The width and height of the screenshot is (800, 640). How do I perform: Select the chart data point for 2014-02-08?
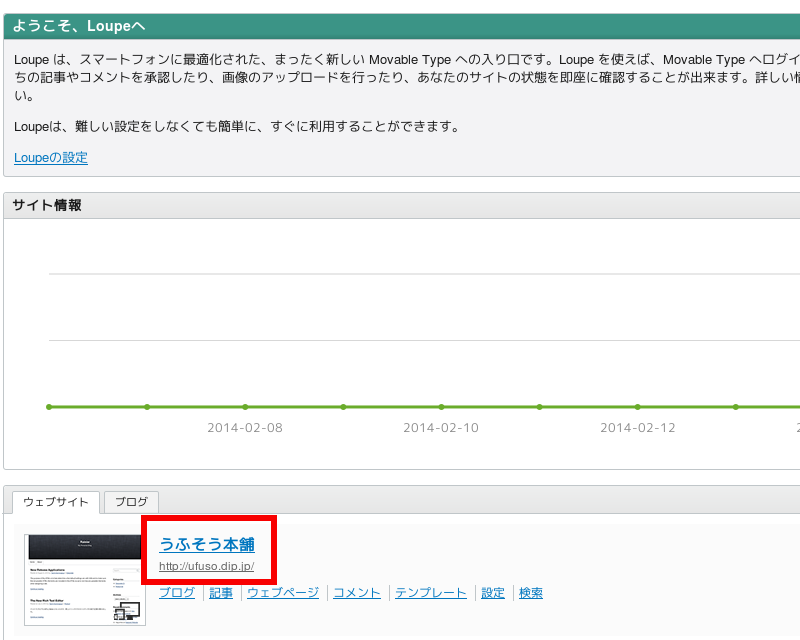[245, 407]
